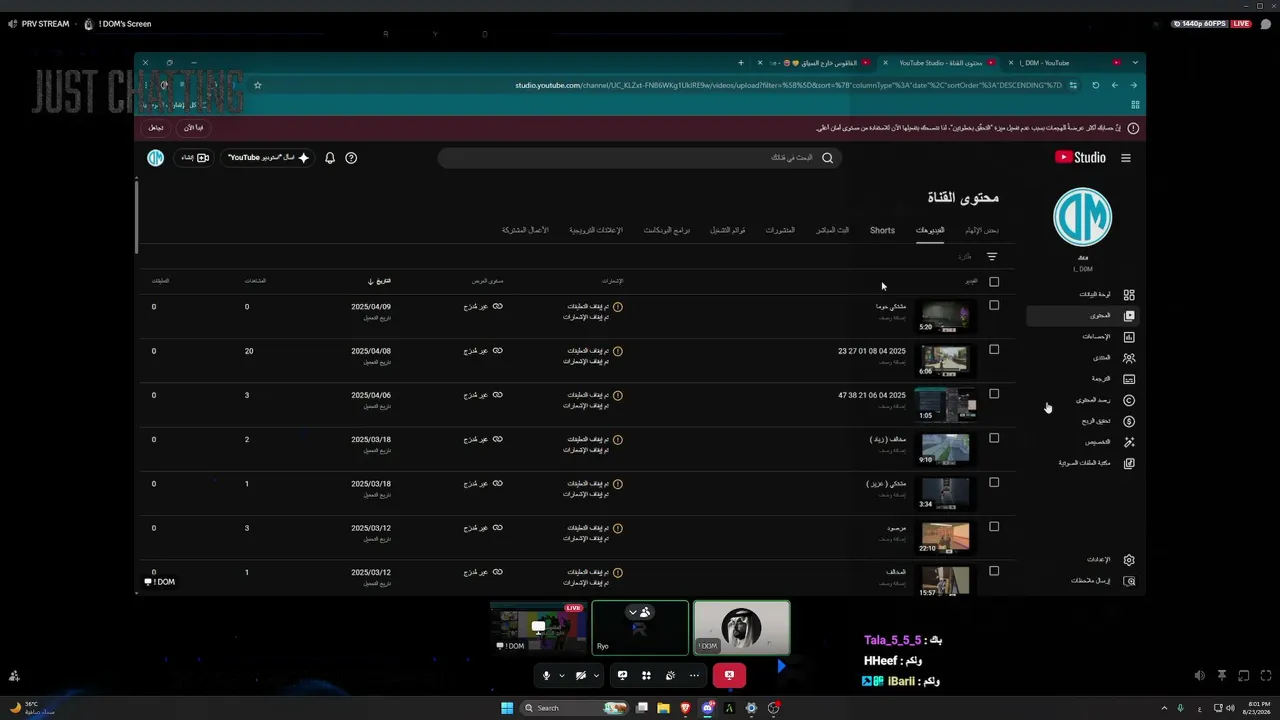Open Earn dollar icon in sidebar
Screen dimensions: 1280x720
pos(1129,421)
